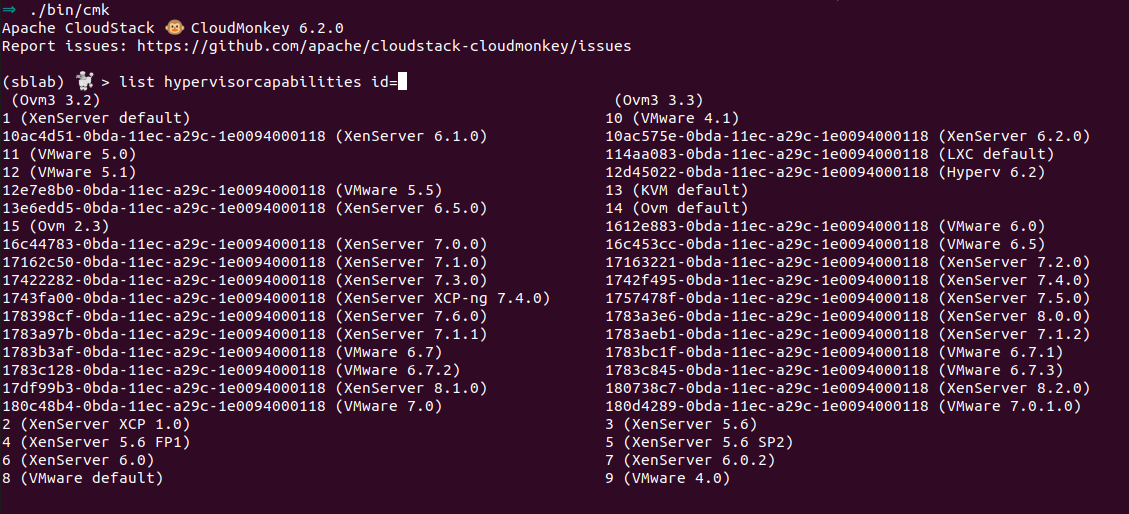The image size is (1129, 514).
Task: Select 6 (XenServer 6.0) entry
Action: click(78, 460)
